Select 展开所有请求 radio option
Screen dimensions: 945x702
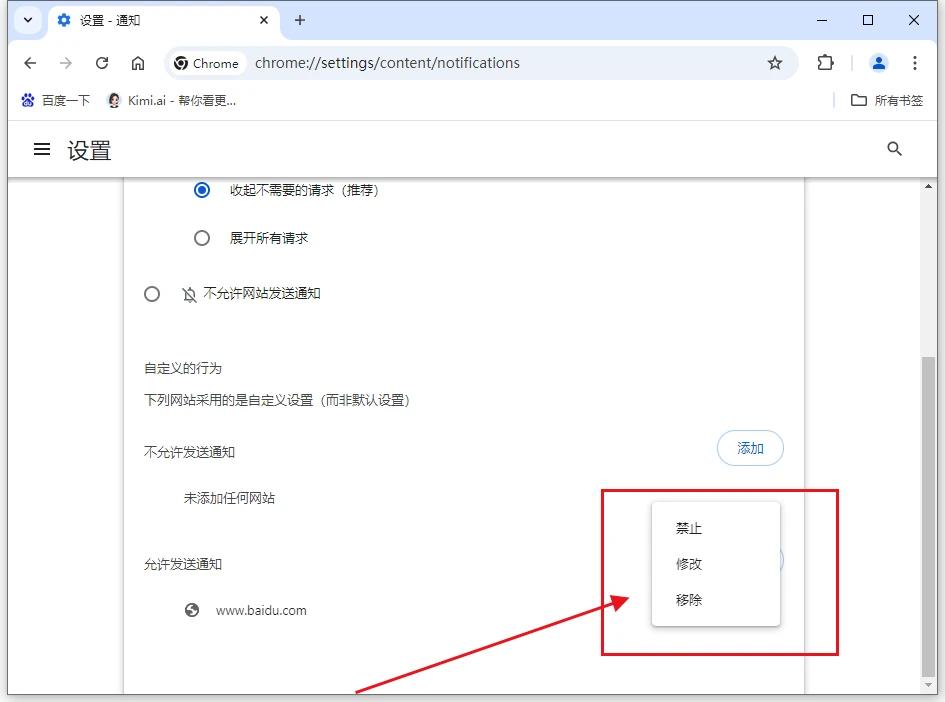(202, 238)
